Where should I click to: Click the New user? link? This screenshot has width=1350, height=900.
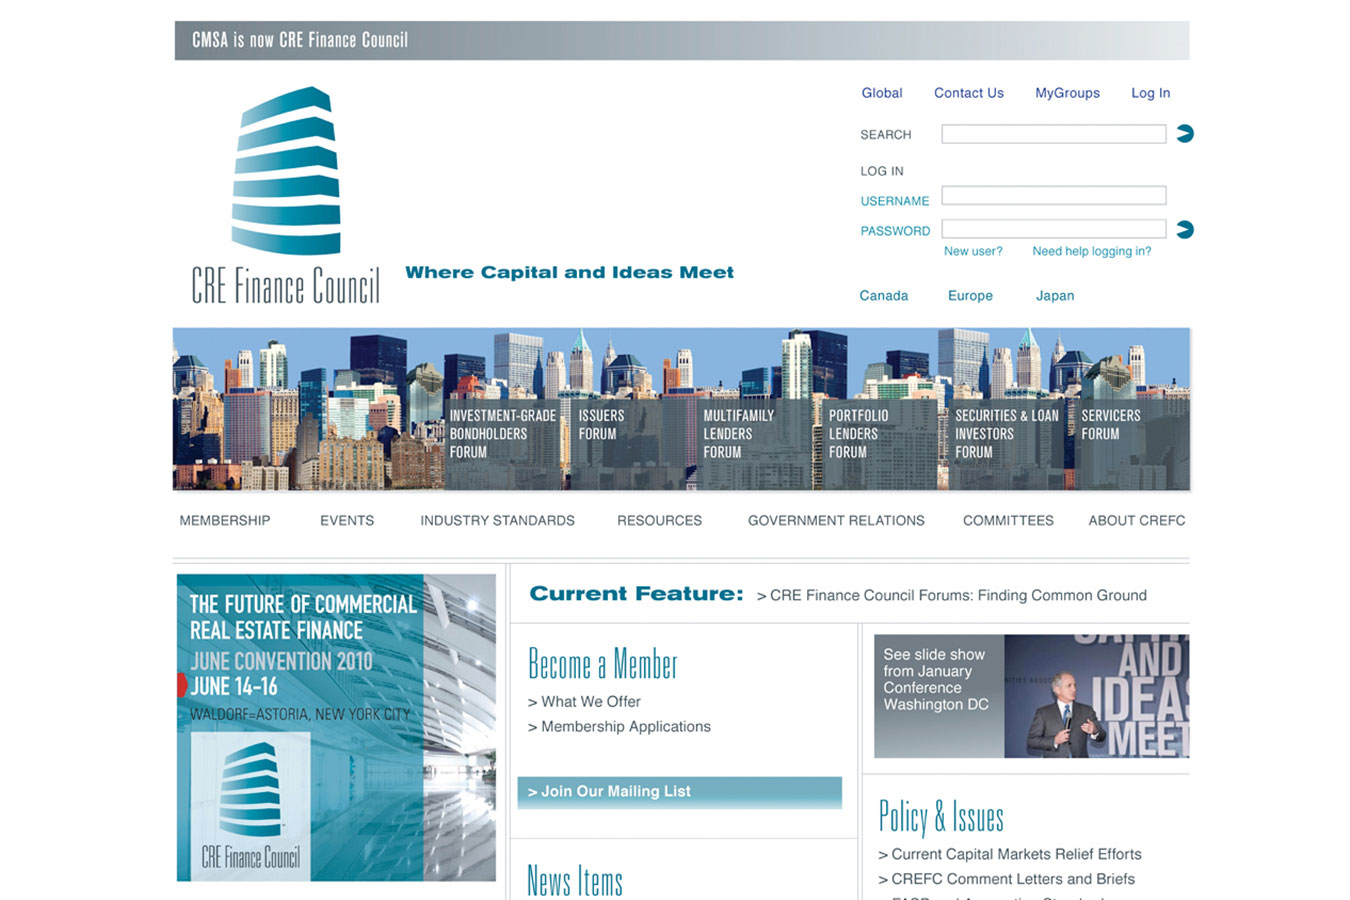tap(973, 252)
